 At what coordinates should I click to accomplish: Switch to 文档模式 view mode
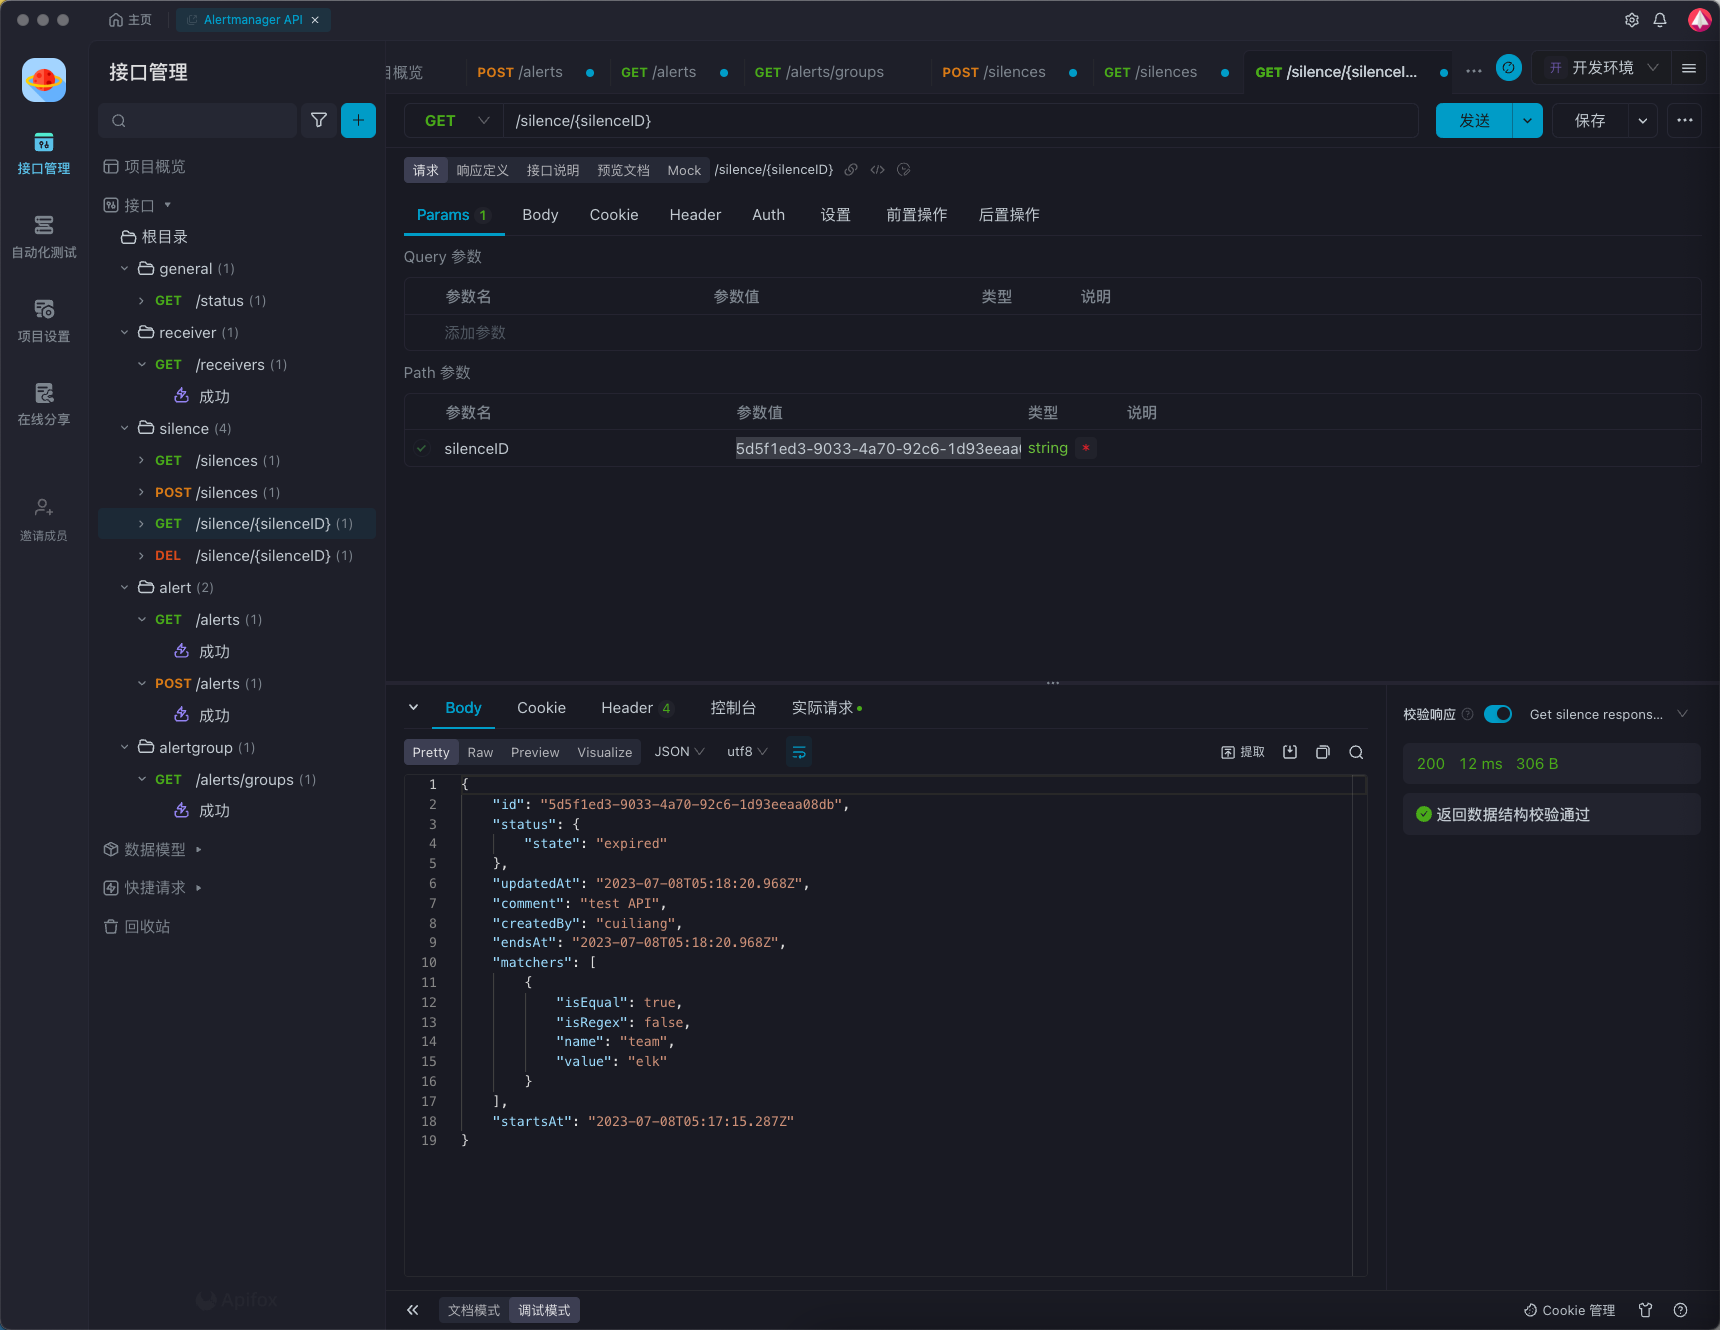tap(474, 1310)
